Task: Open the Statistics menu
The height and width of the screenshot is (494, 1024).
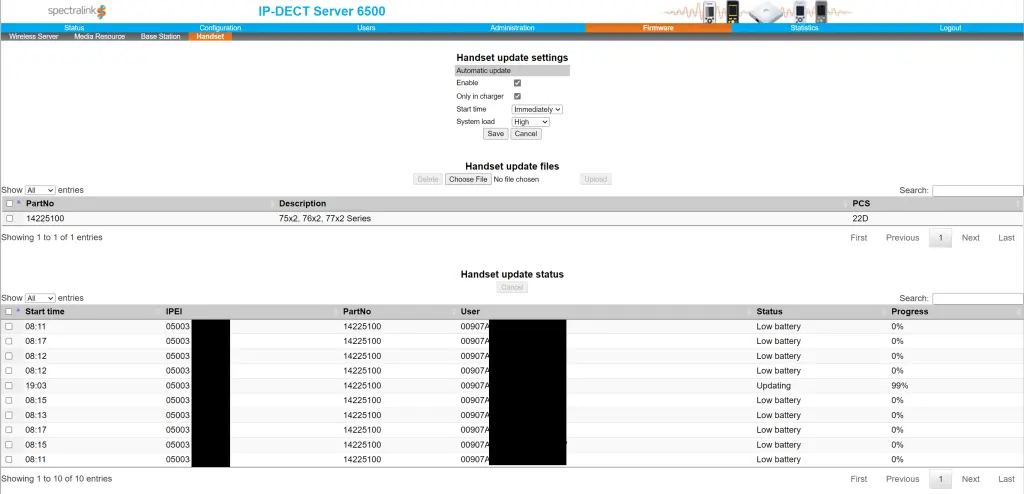Action: (x=804, y=28)
